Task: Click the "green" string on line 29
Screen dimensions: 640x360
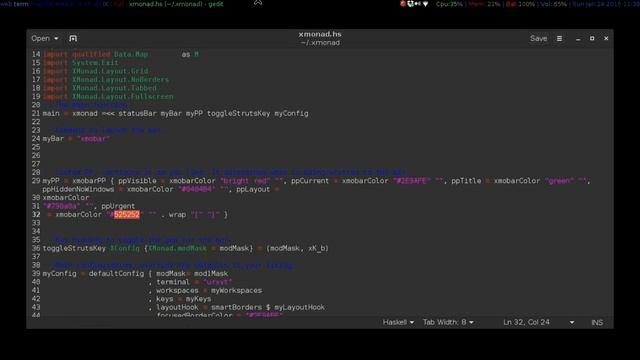Action: click(x=559, y=181)
